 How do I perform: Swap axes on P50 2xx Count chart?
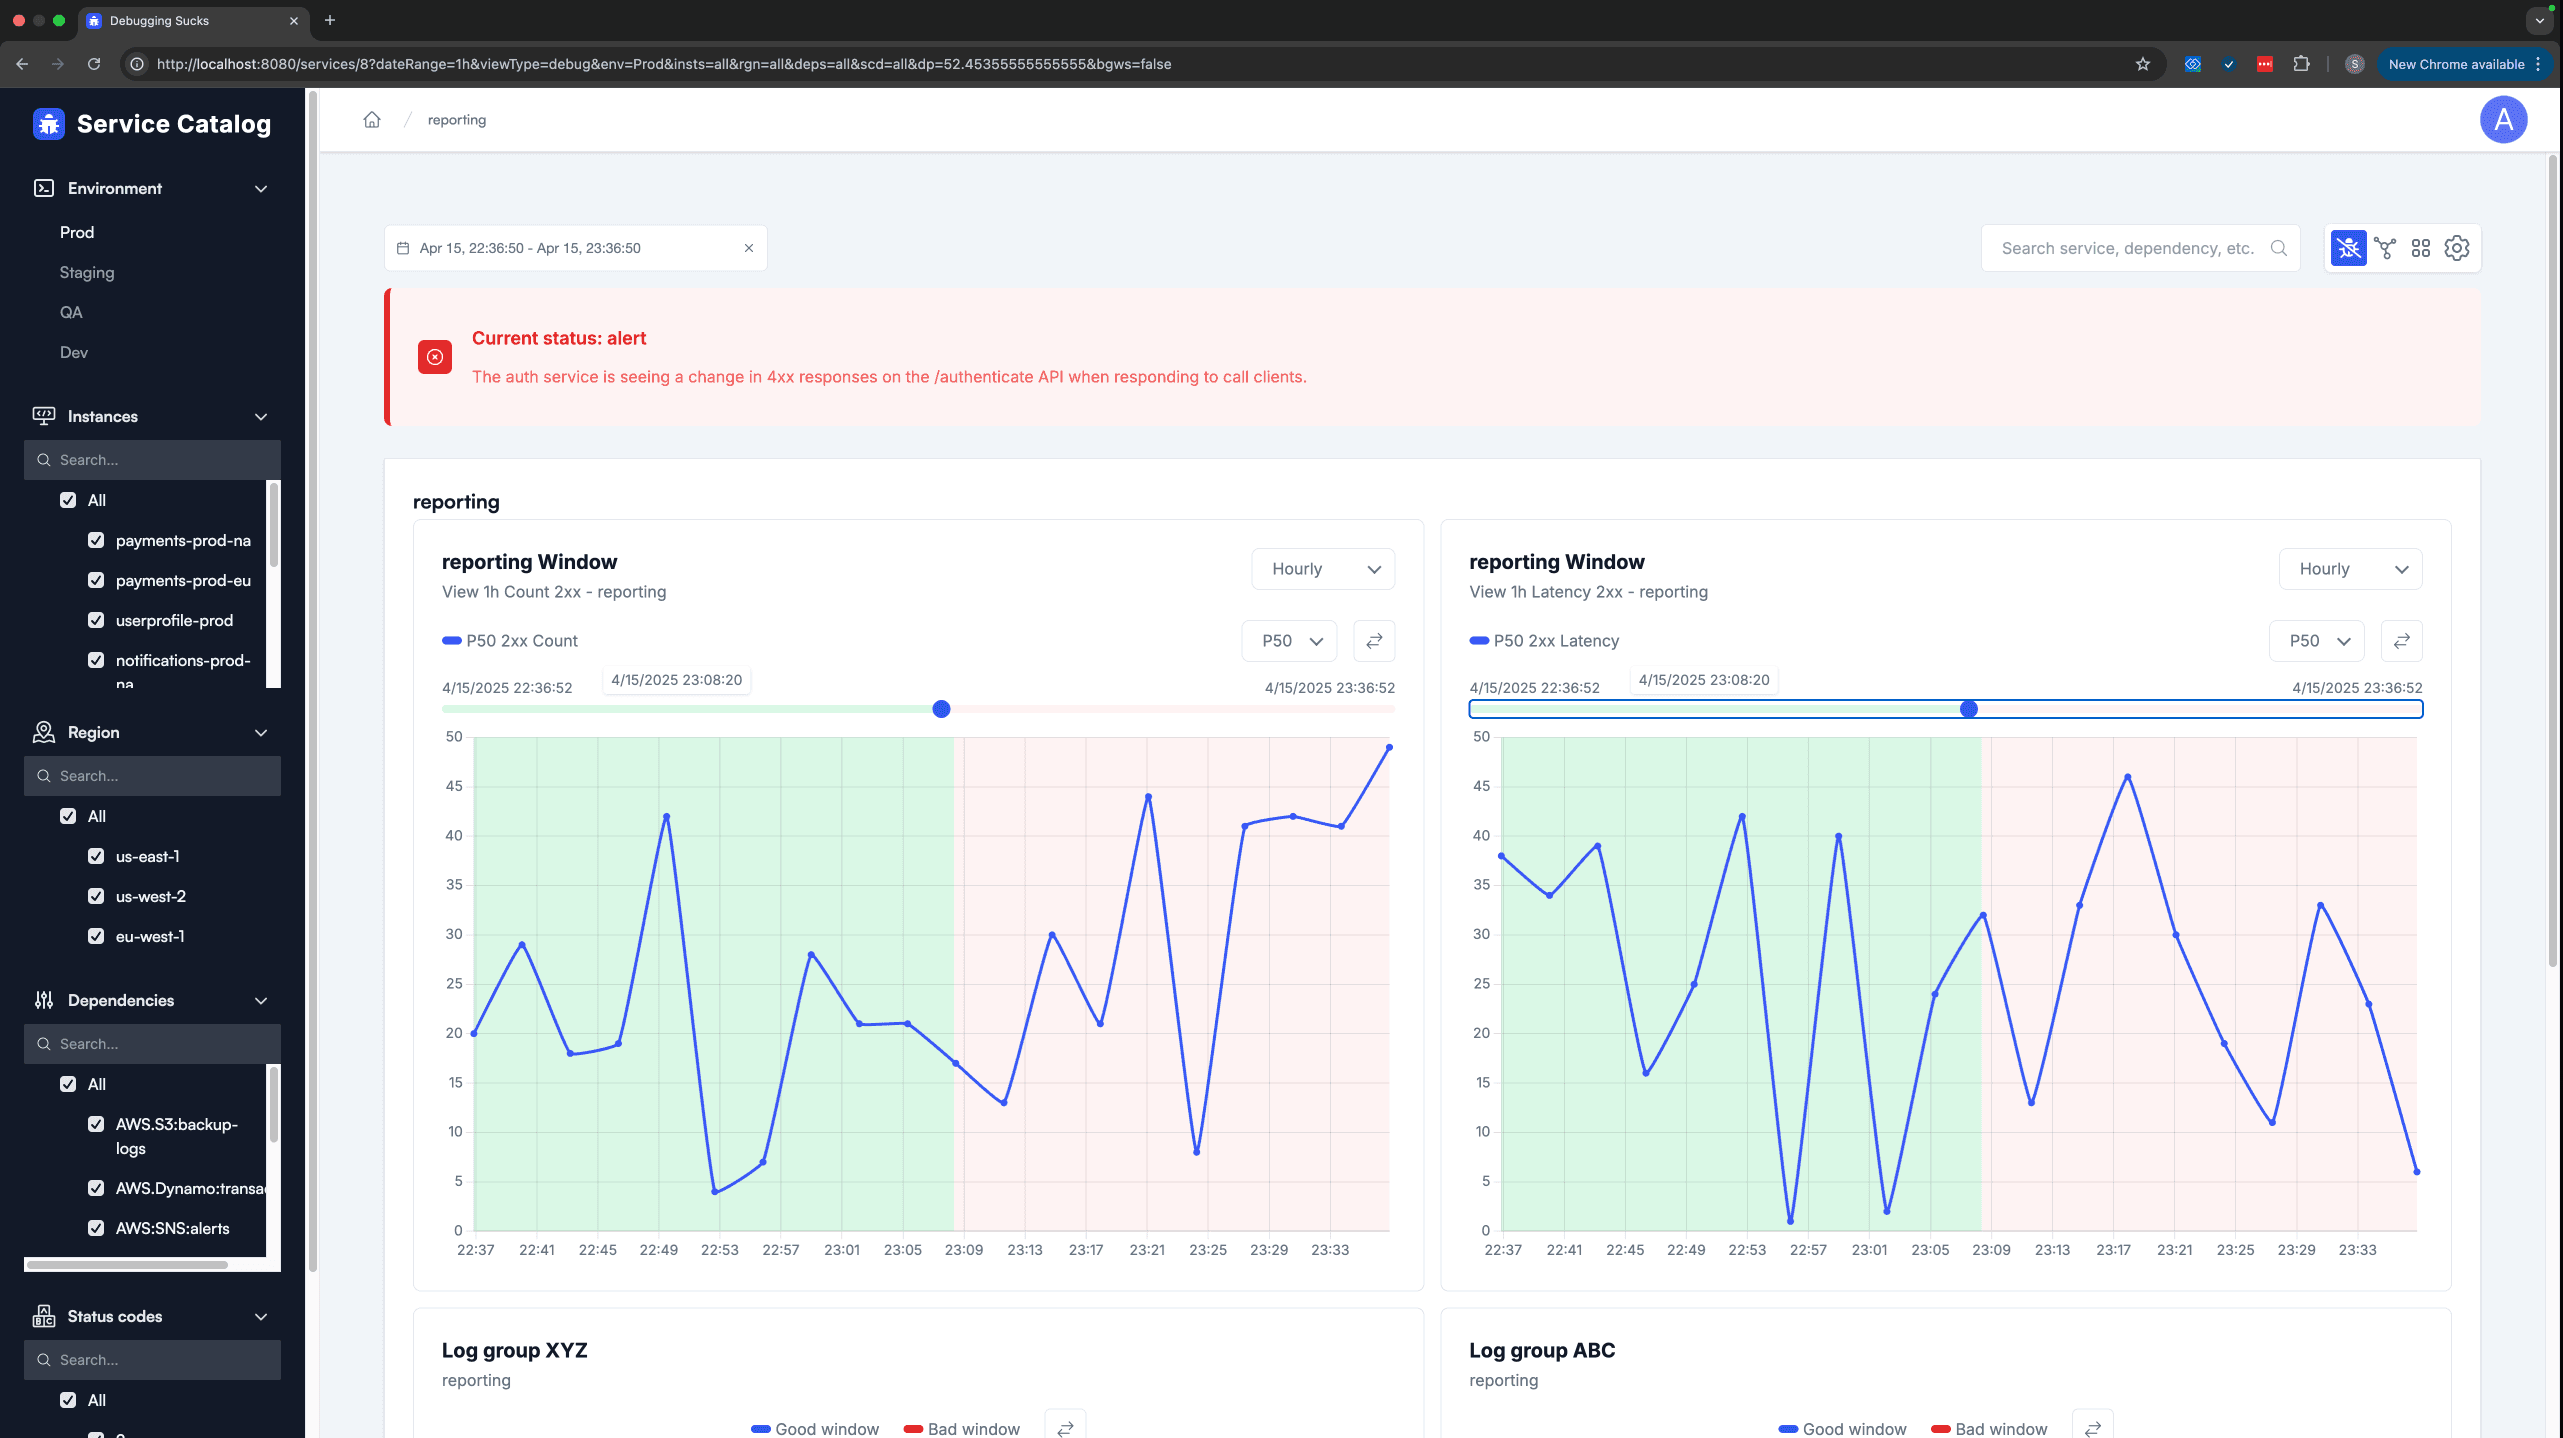[x=1374, y=641]
